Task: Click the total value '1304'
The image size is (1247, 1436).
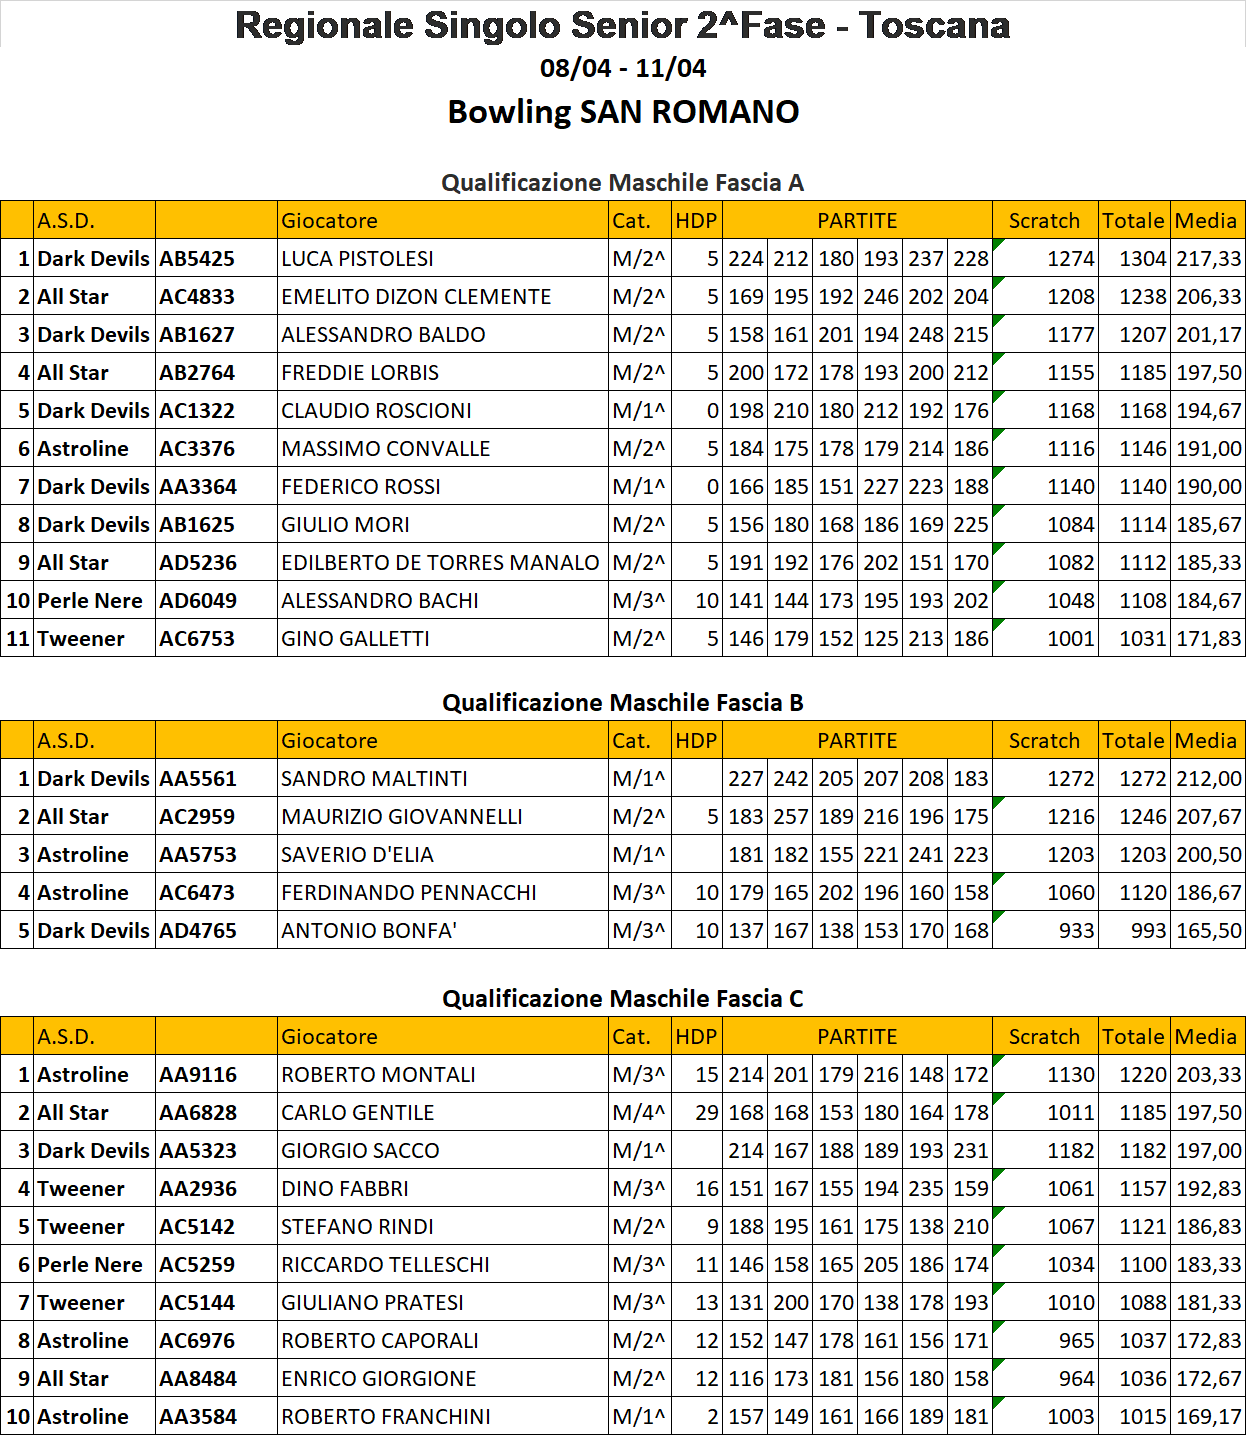Action: pyautogui.click(x=1143, y=259)
